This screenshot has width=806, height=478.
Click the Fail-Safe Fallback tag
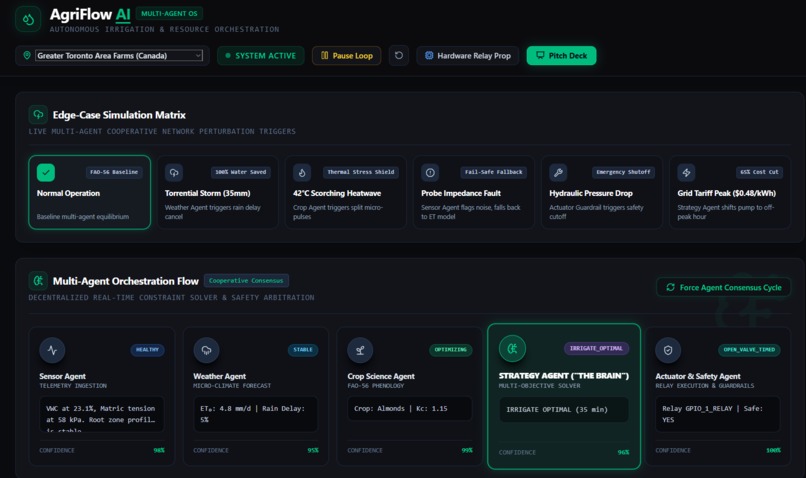click(x=493, y=172)
